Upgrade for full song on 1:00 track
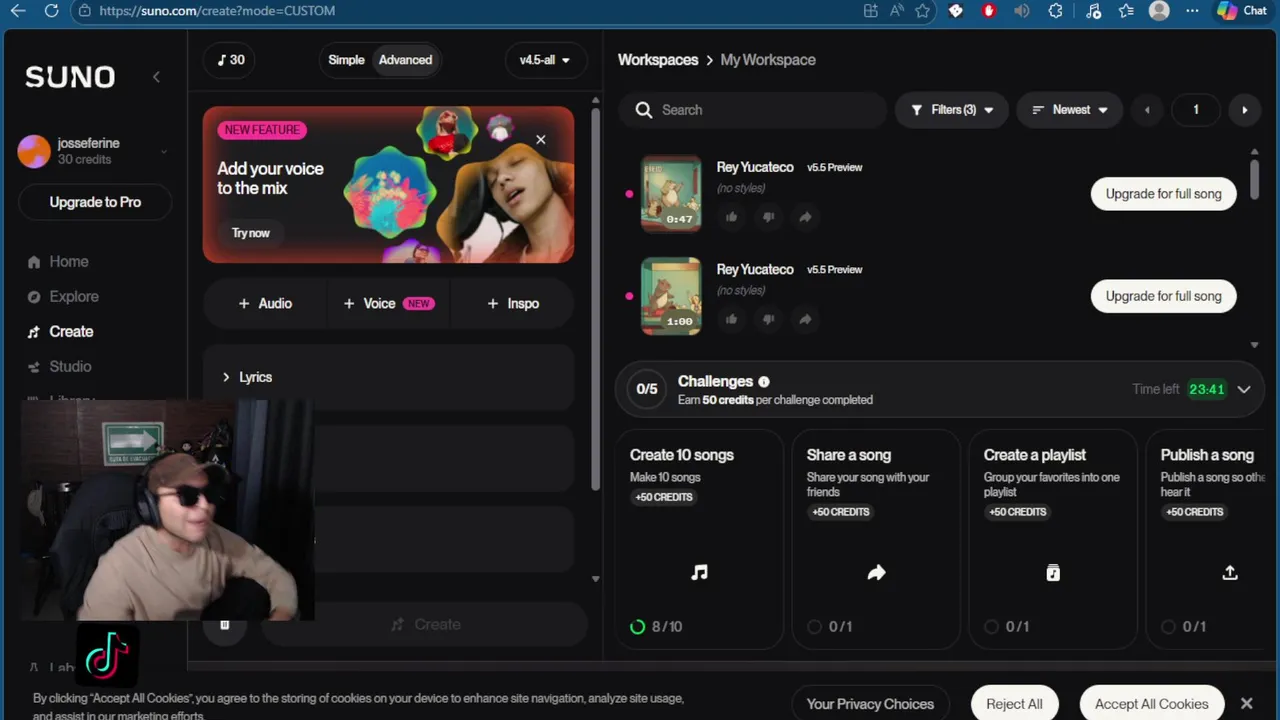This screenshot has width=1280, height=720. click(x=1163, y=296)
